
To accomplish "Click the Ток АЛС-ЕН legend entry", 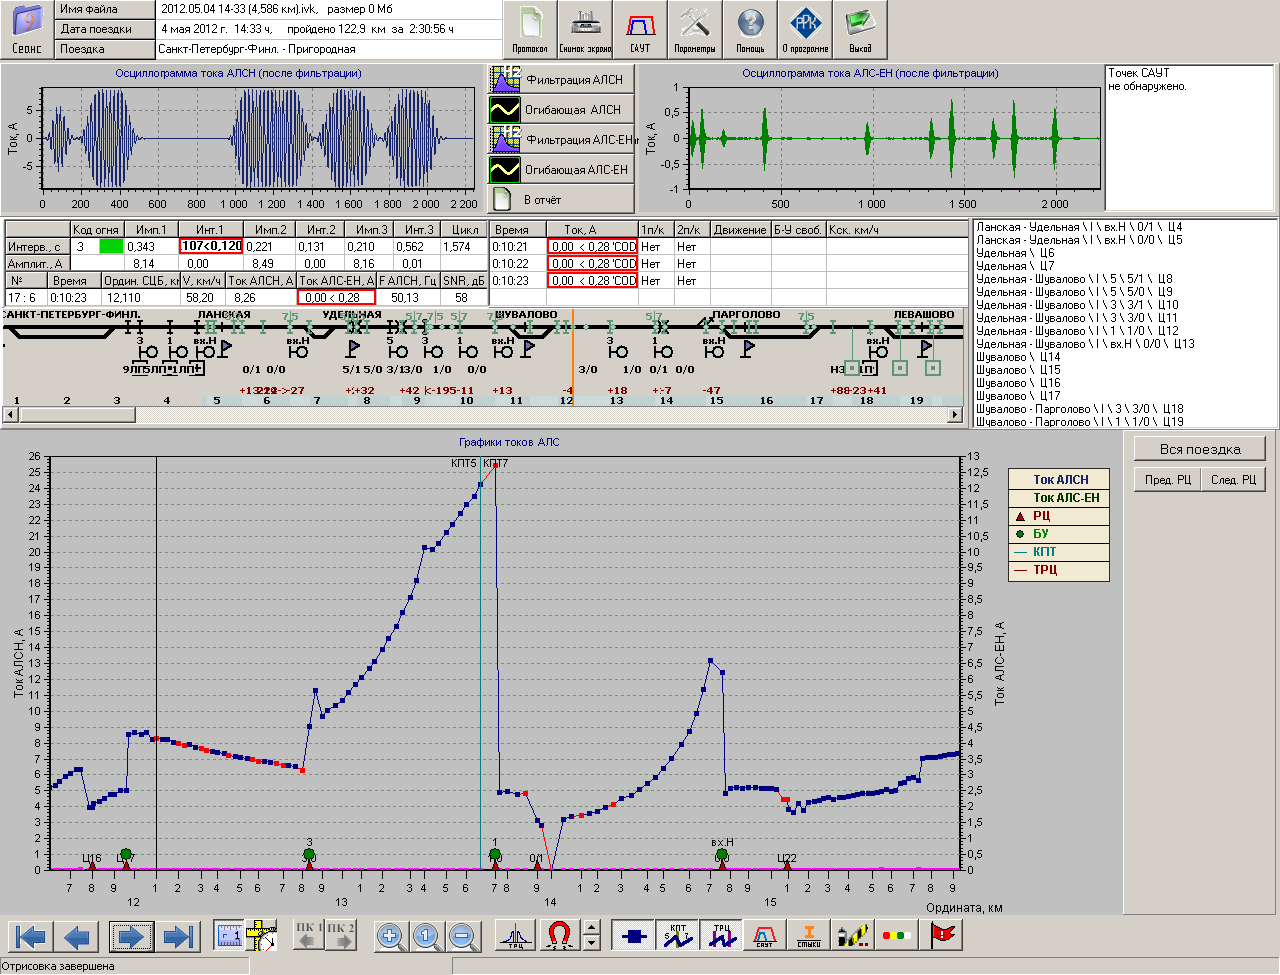I will (x=1065, y=498).
